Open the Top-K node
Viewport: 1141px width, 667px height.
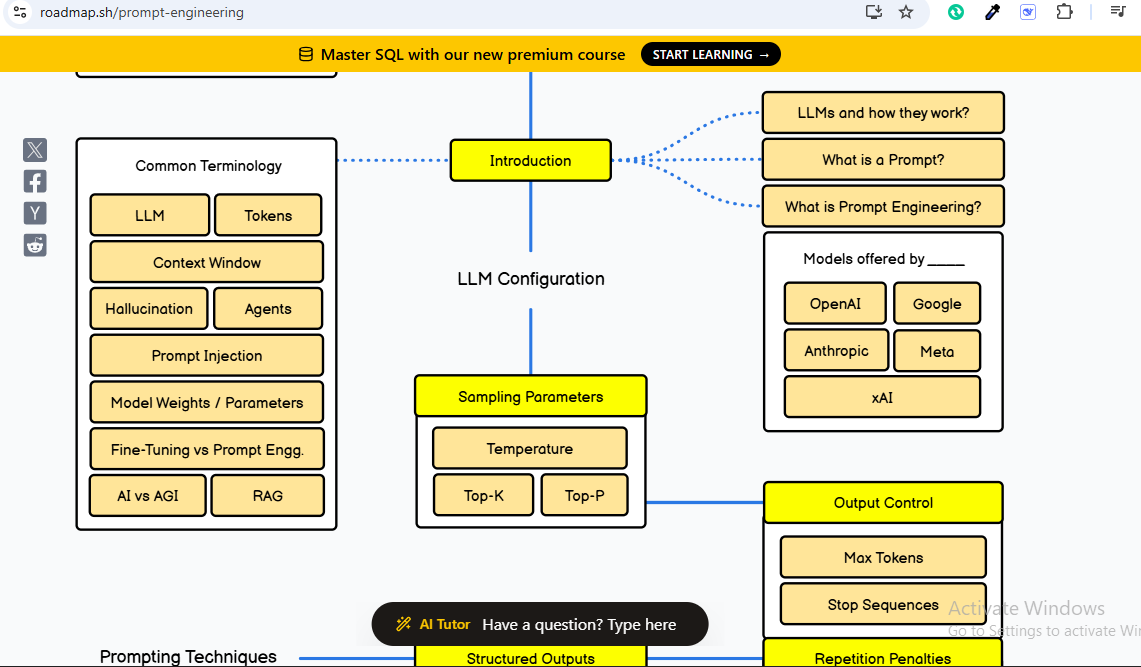[x=483, y=495]
